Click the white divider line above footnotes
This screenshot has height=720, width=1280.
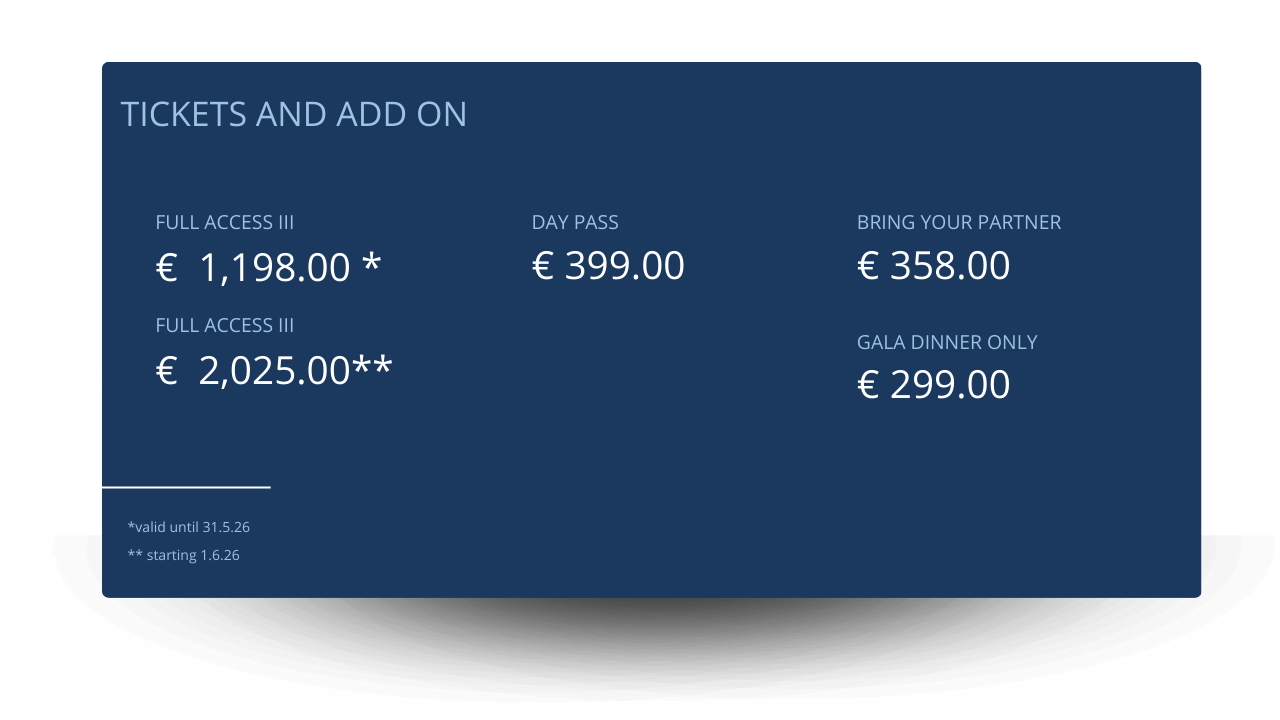[x=186, y=487]
